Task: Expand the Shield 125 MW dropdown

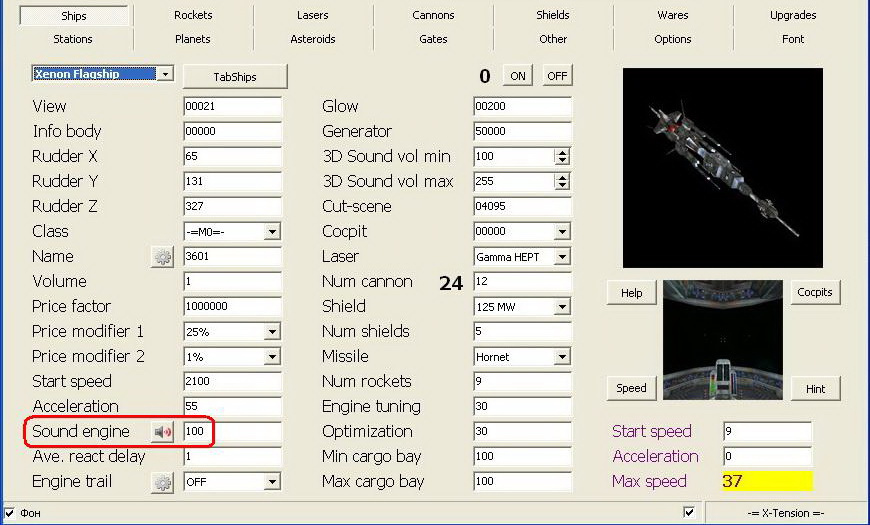Action: pos(562,307)
